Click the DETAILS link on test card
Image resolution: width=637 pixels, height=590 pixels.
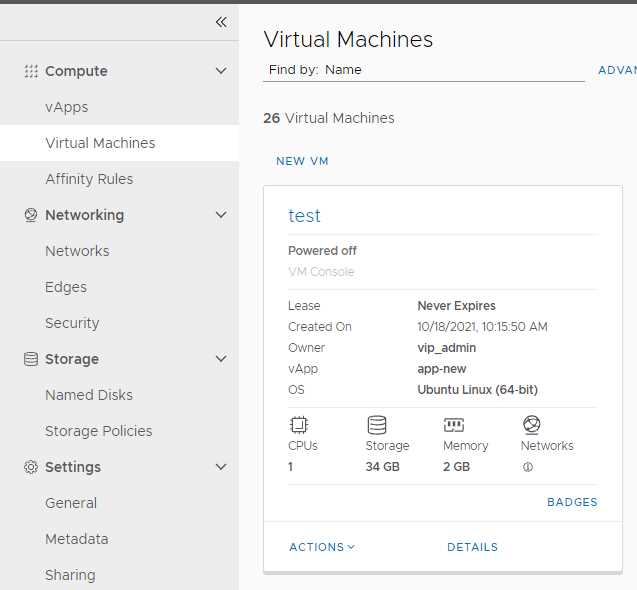[472, 547]
